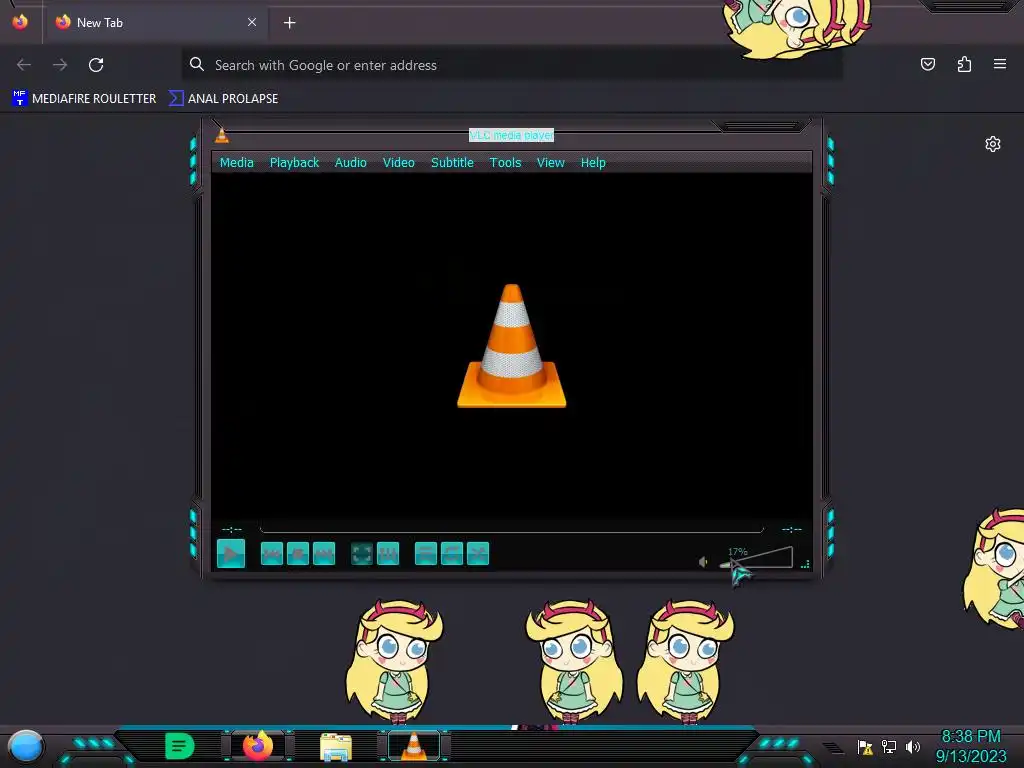This screenshot has height=768, width=1024.
Task: Open the Video menu in VLC
Action: coord(398,163)
